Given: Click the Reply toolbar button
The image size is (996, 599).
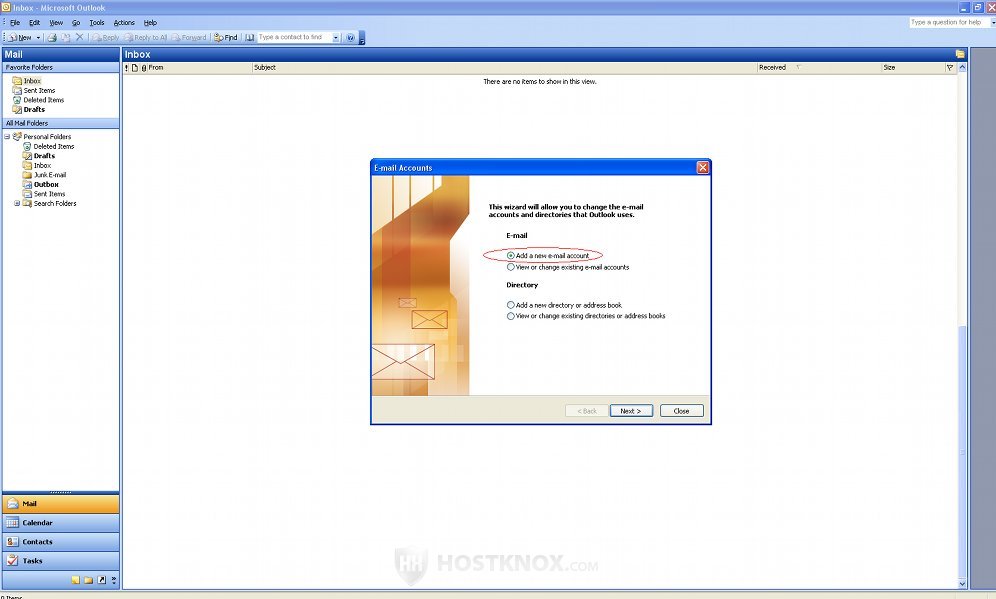Looking at the screenshot, I should [105, 37].
